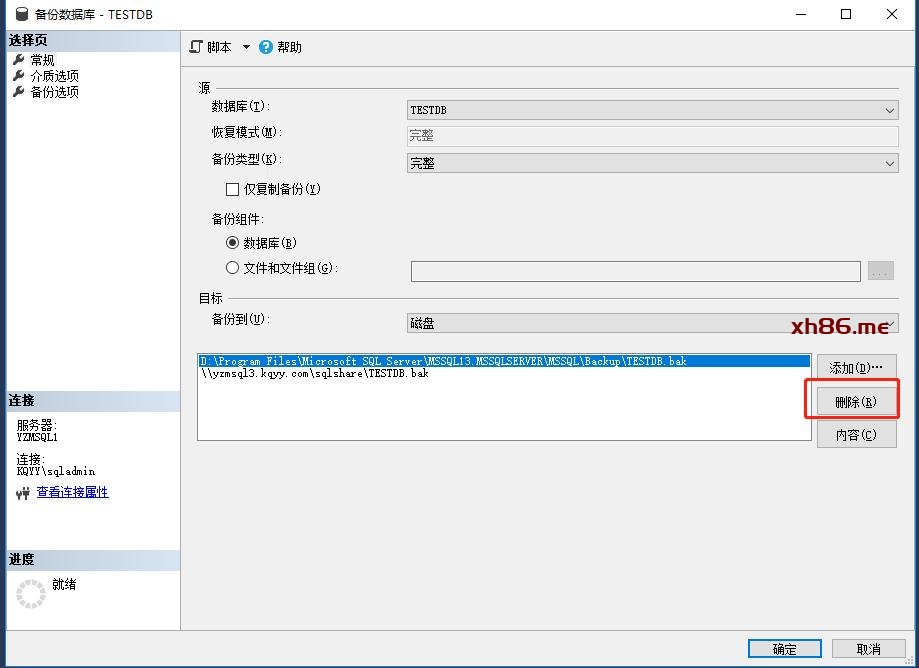Click the script icon in toolbar
This screenshot has height=668, width=919.
(x=197, y=47)
